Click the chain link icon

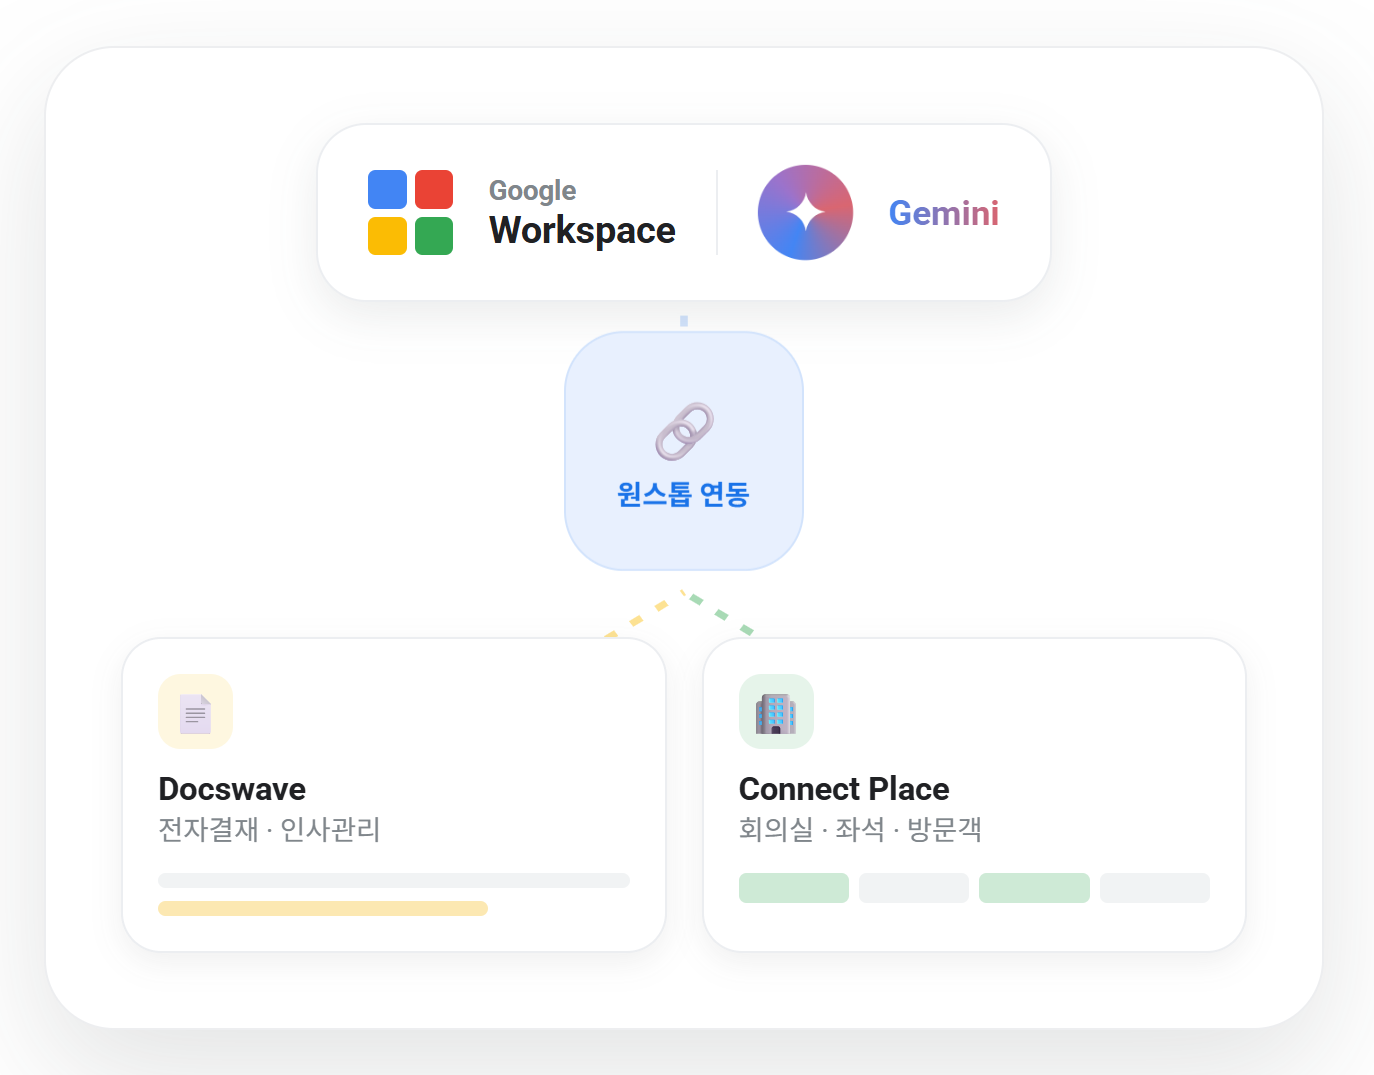coord(685,431)
